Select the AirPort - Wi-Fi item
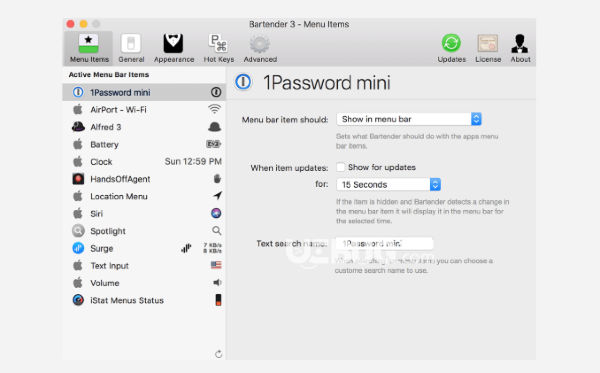600x373 pixels. 144,110
